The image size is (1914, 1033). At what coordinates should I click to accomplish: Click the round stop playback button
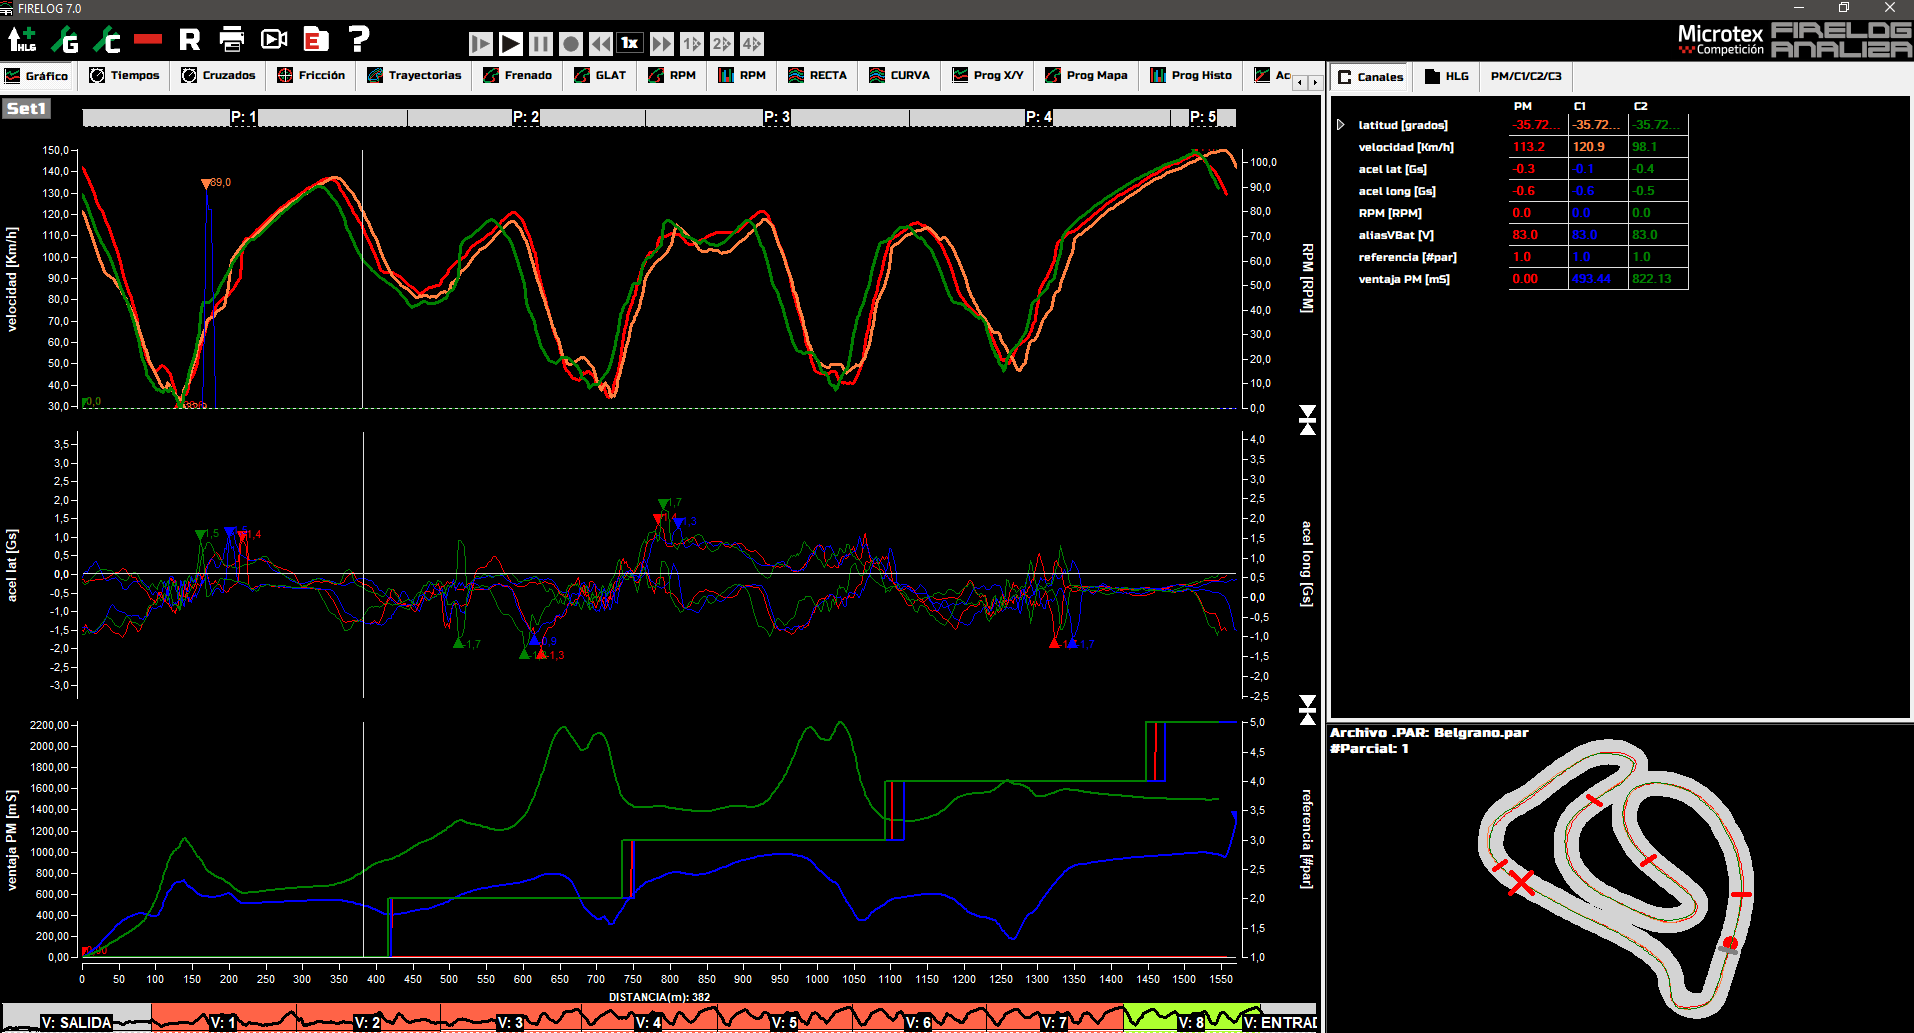point(571,44)
